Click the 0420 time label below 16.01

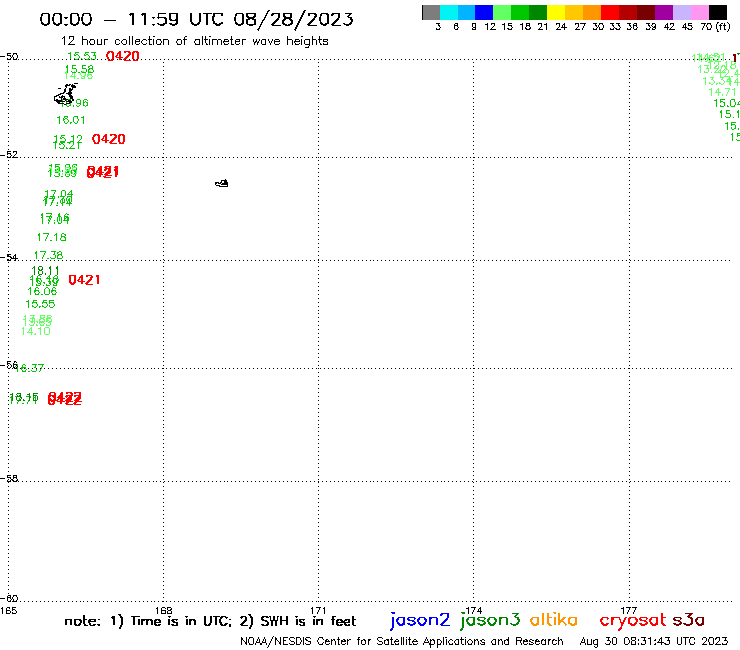coord(109,139)
